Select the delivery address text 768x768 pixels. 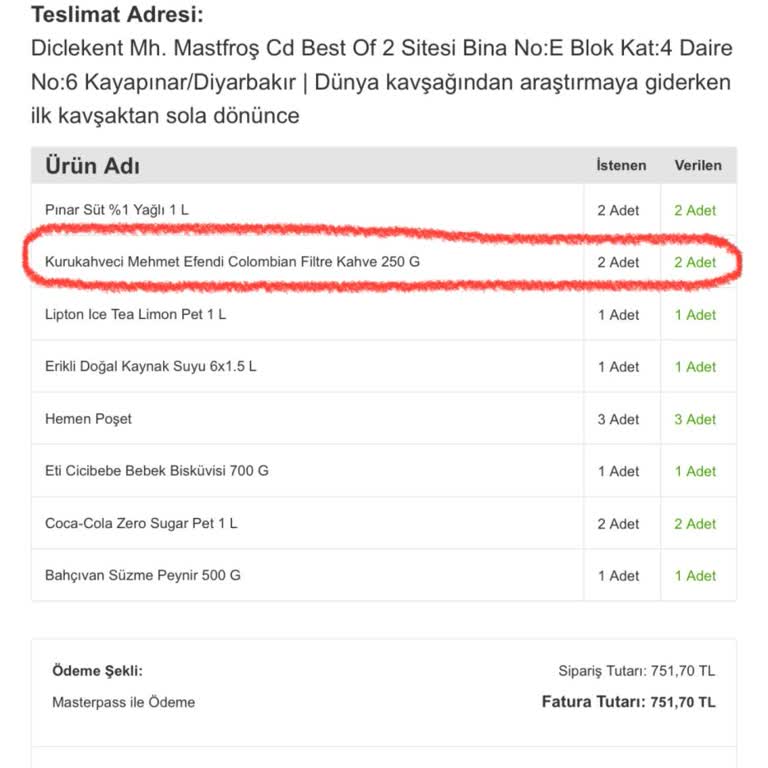pyautogui.click(x=382, y=82)
